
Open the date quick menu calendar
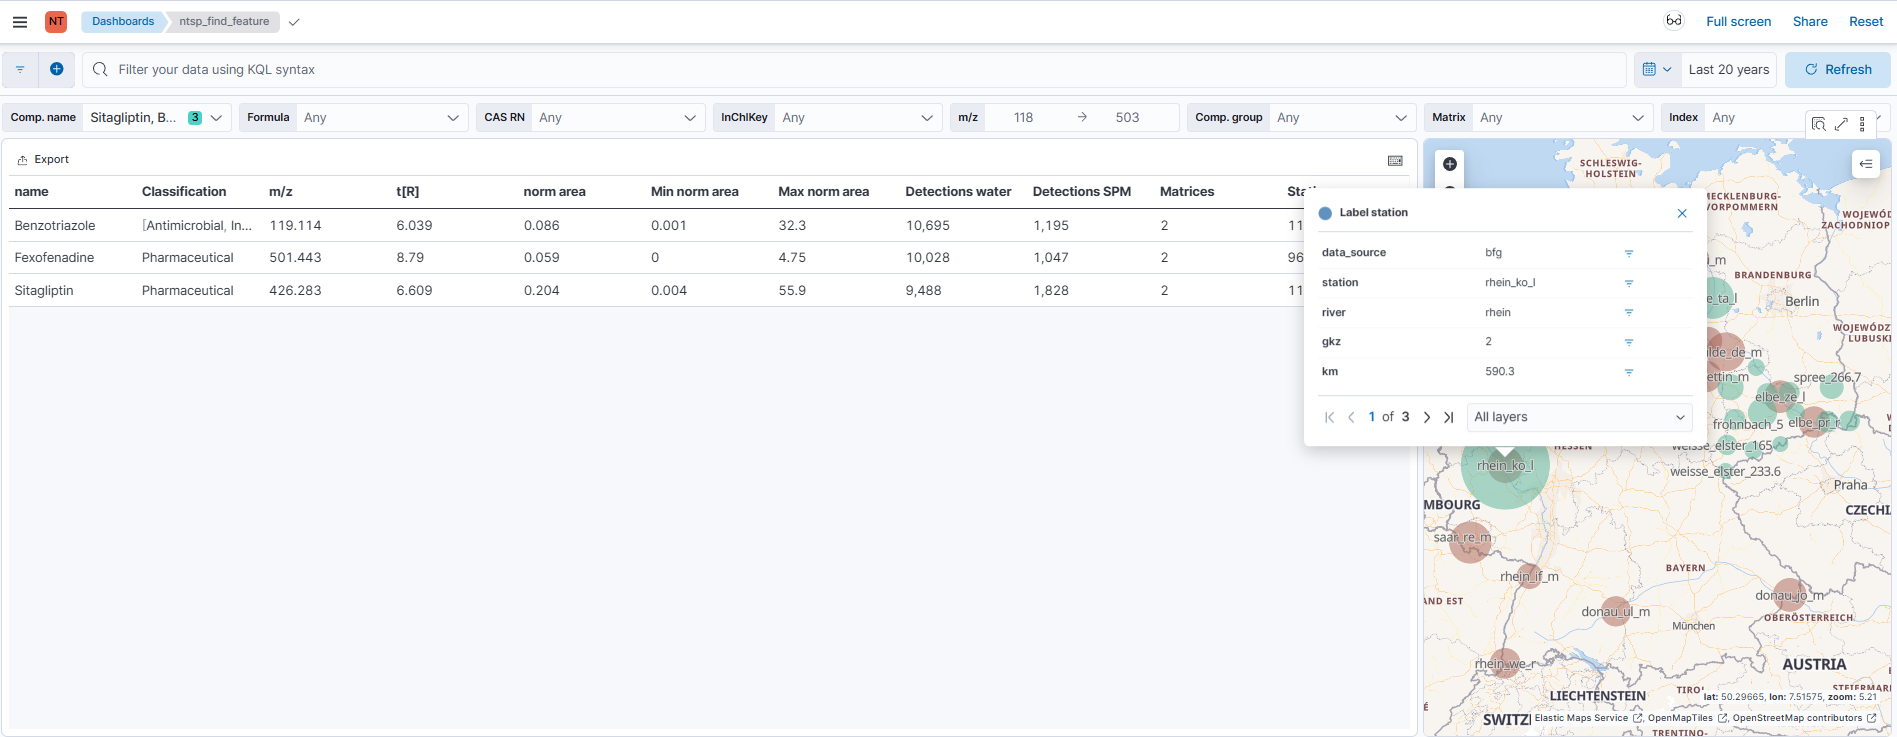1656,70
